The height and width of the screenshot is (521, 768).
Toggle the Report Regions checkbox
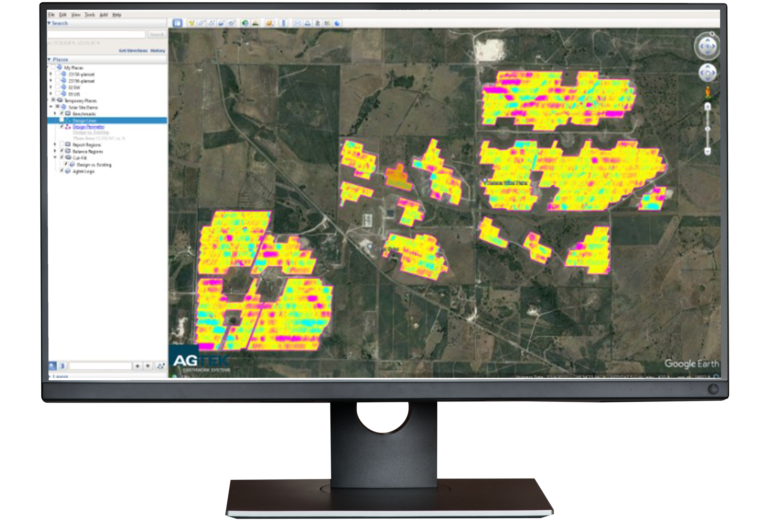pos(60,144)
